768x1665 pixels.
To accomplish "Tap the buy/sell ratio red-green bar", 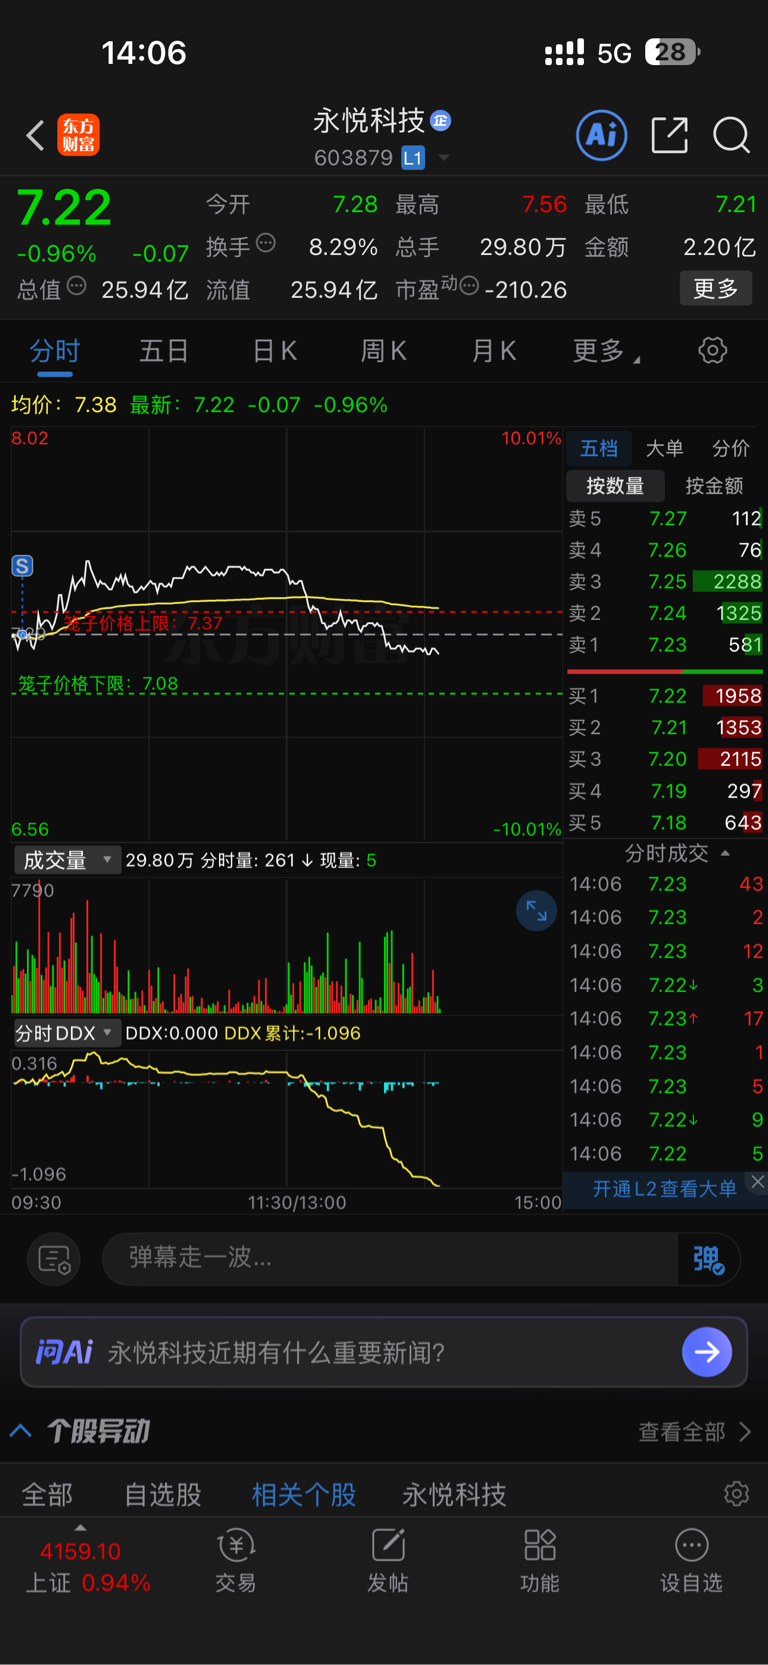I will coord(665,671).
